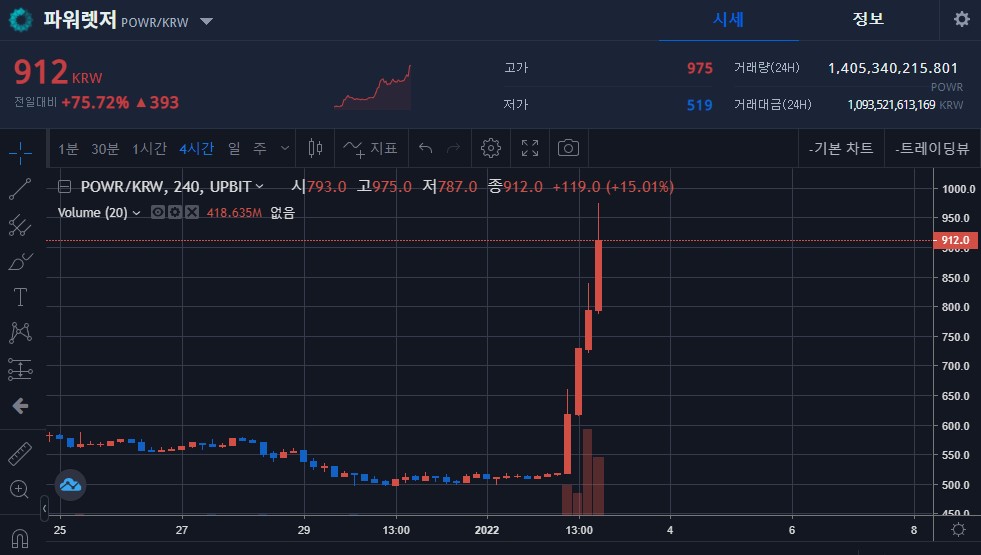Viewport: 981px width, 555px height.
Task: Click the 24H volume 1,405,340,215.801
Action: [893, 68]
